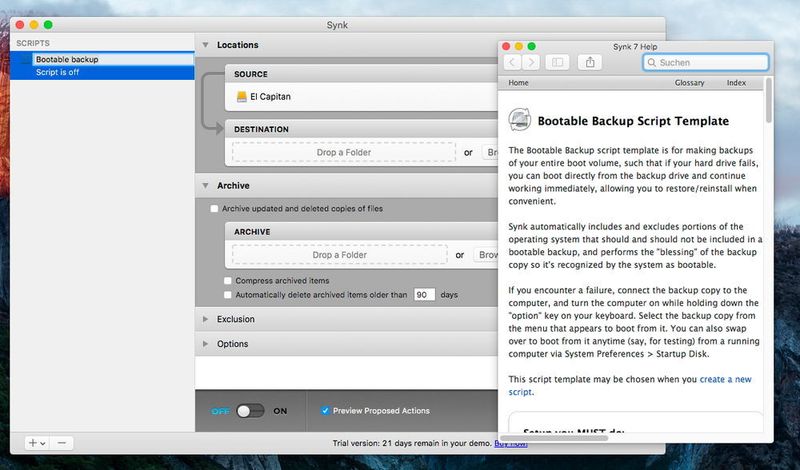Click the 'Script is off' status text

pos(57,72)
